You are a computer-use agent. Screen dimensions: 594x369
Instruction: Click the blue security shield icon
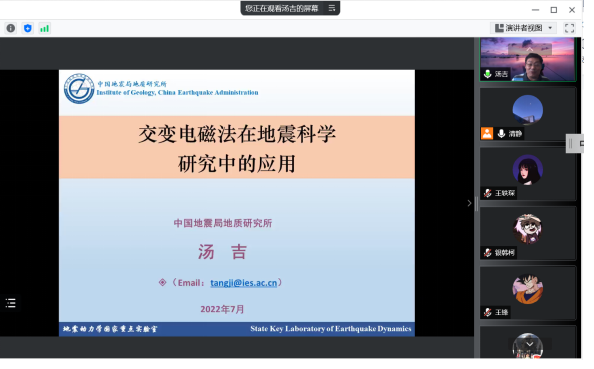coord(28,28)
